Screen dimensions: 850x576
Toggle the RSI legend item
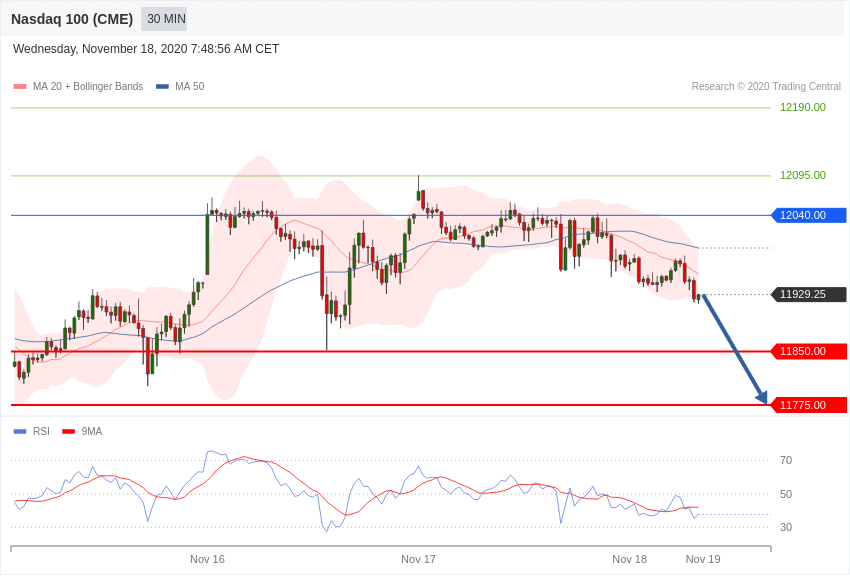point(31,431)
